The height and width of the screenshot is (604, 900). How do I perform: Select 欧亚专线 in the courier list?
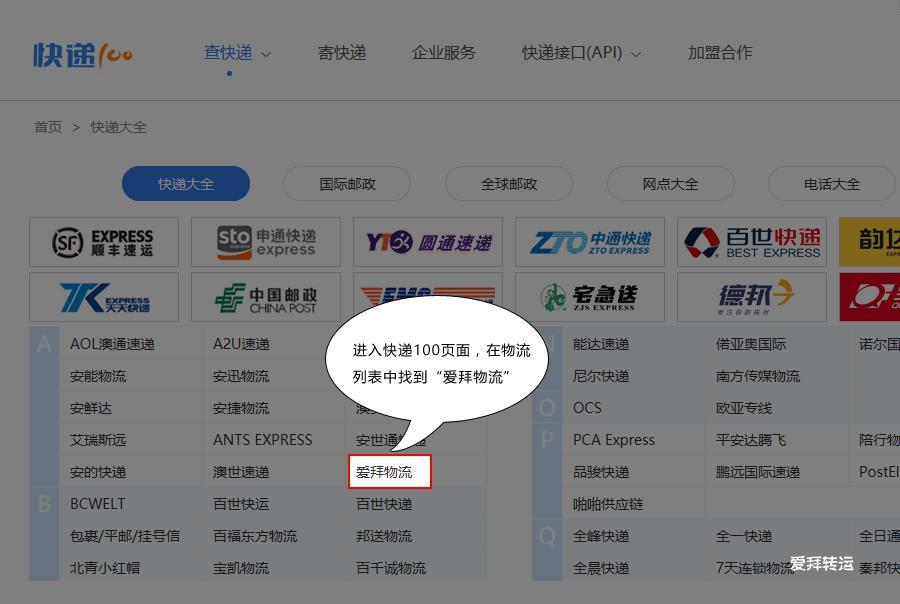[x=744, y=408]
